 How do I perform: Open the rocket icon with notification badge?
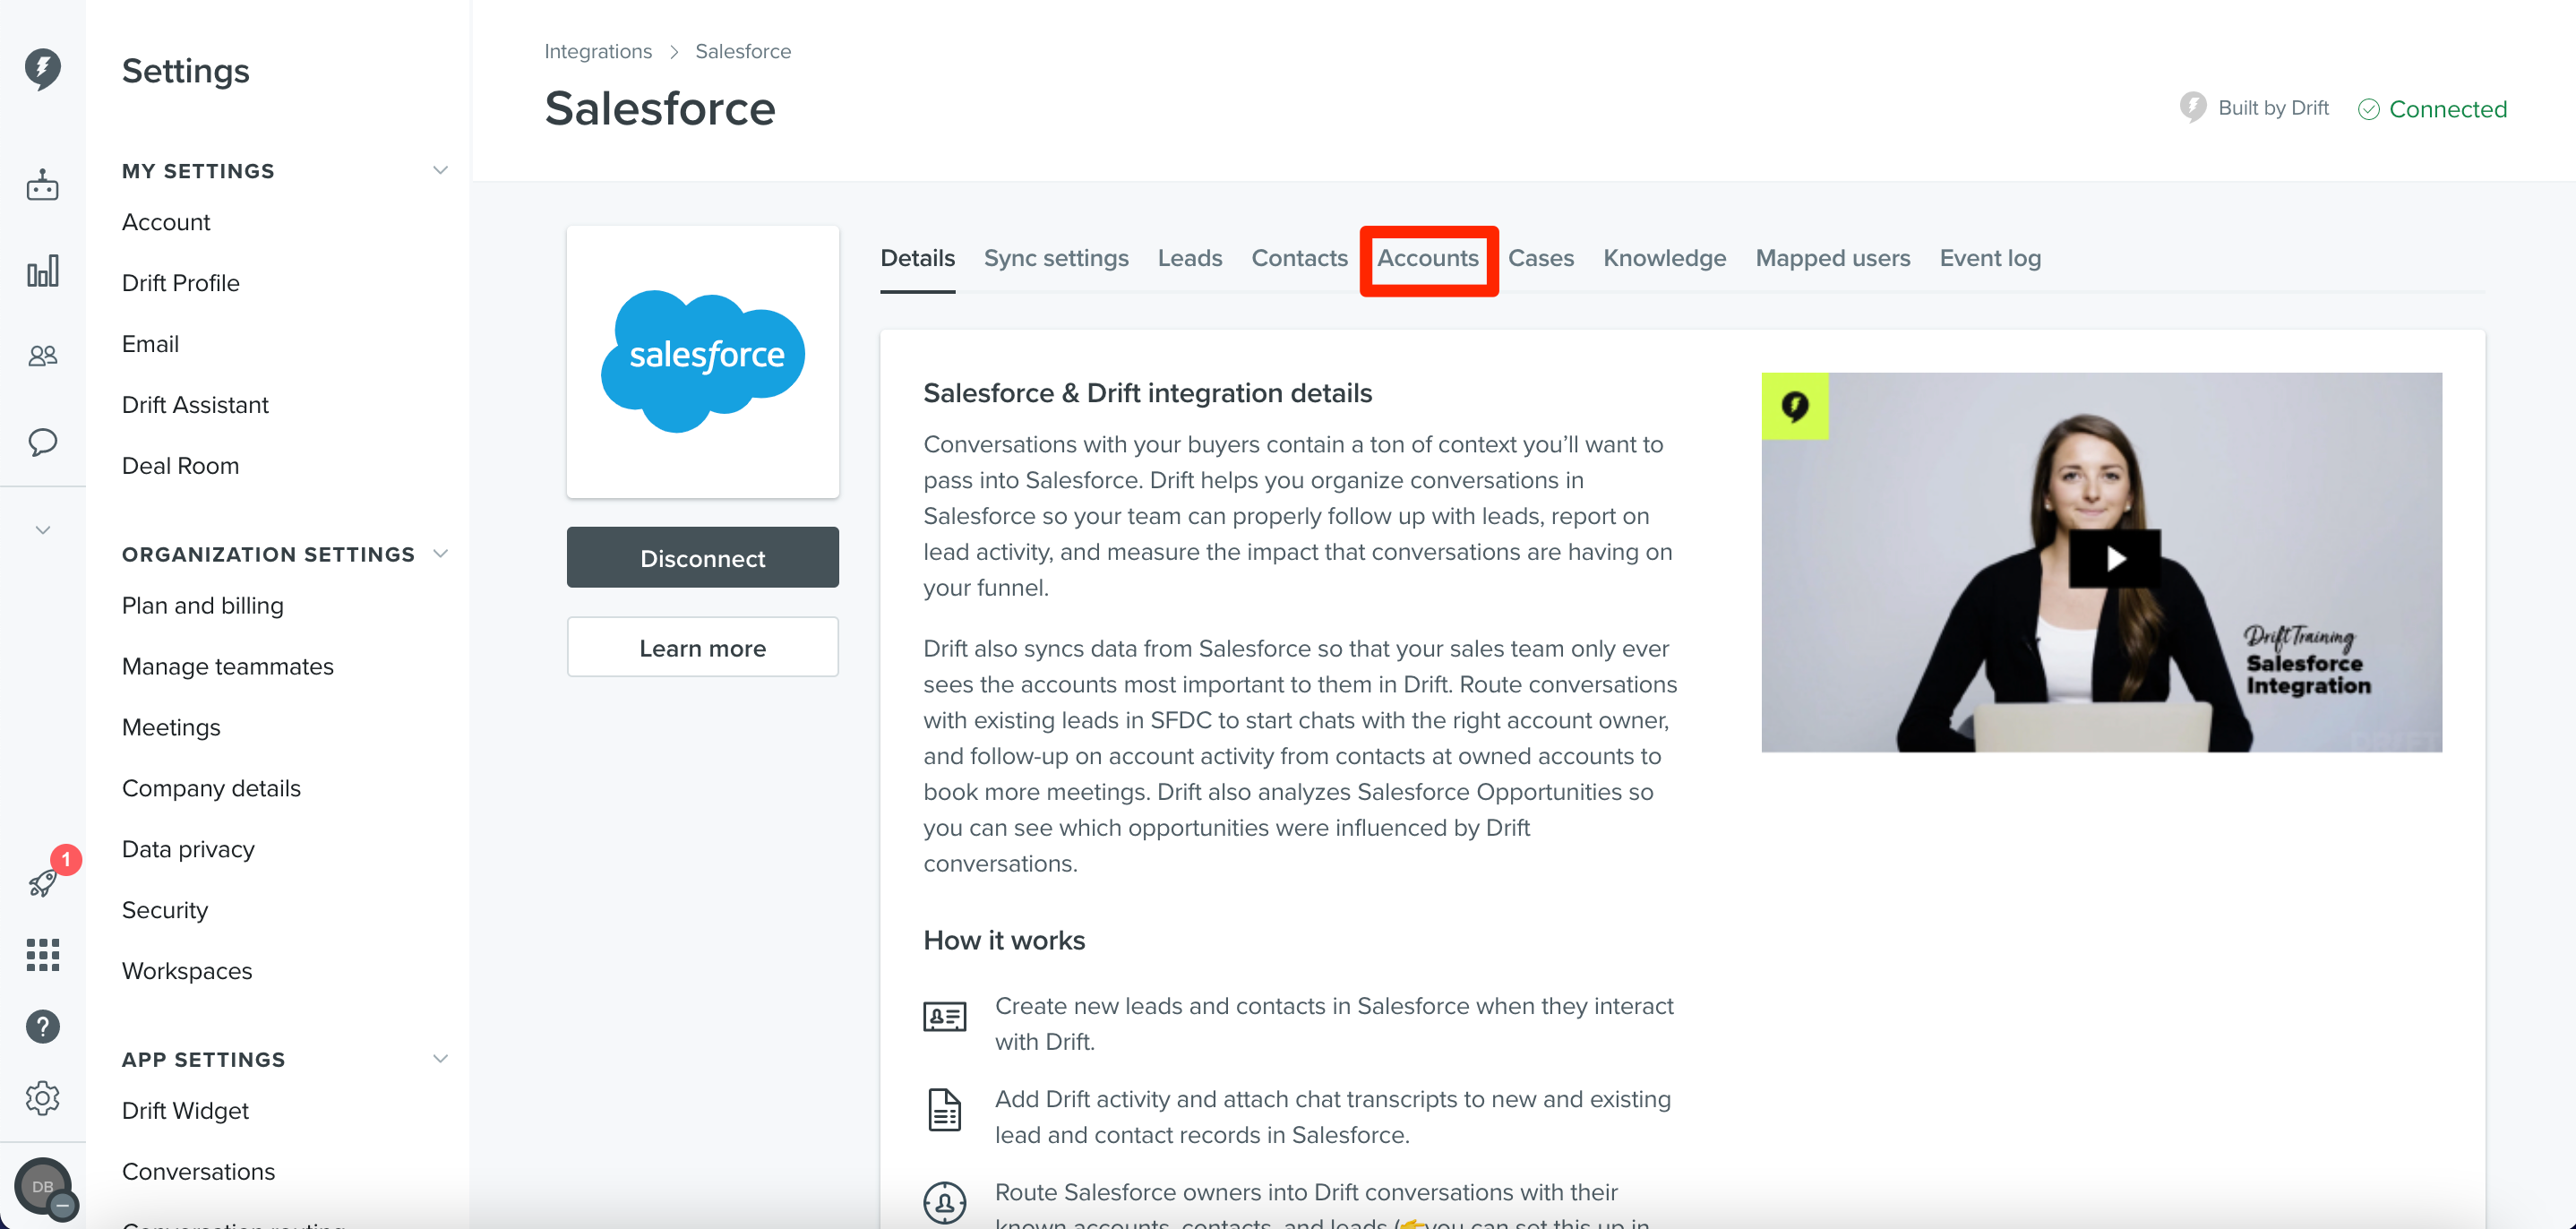point(42,881)
